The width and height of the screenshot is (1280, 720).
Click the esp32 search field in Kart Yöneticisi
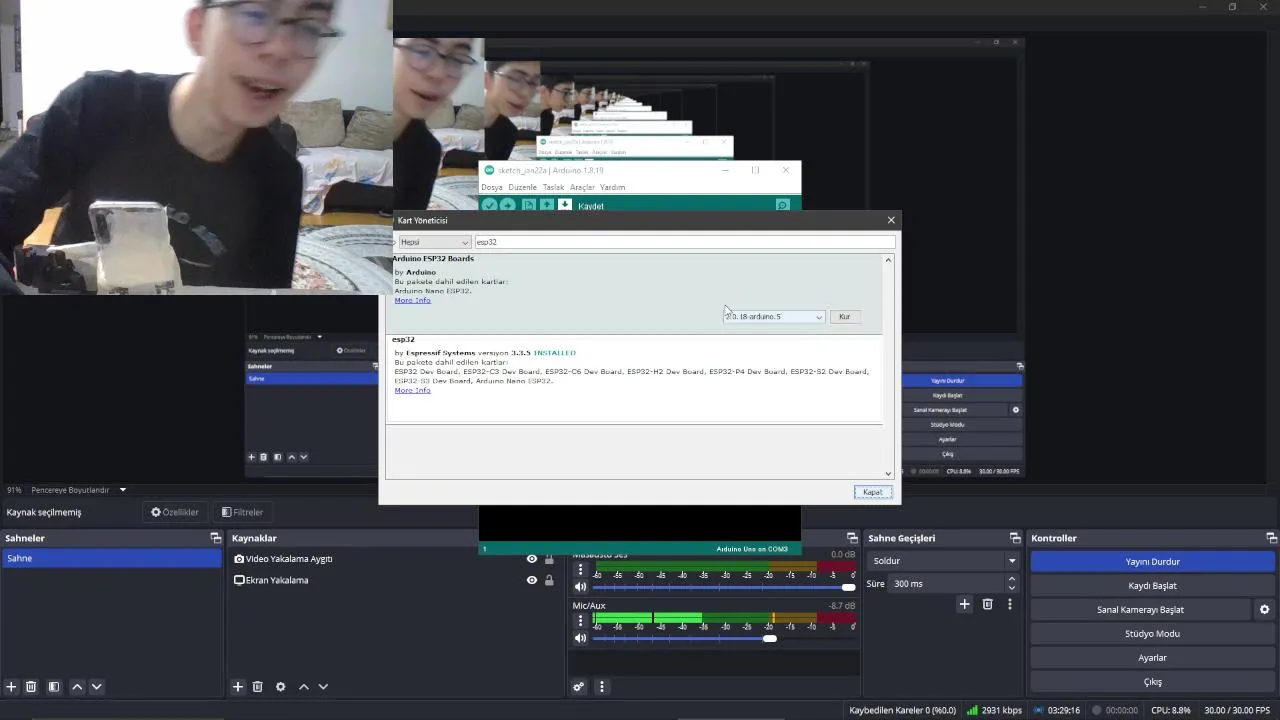click(x=685, y=242)
